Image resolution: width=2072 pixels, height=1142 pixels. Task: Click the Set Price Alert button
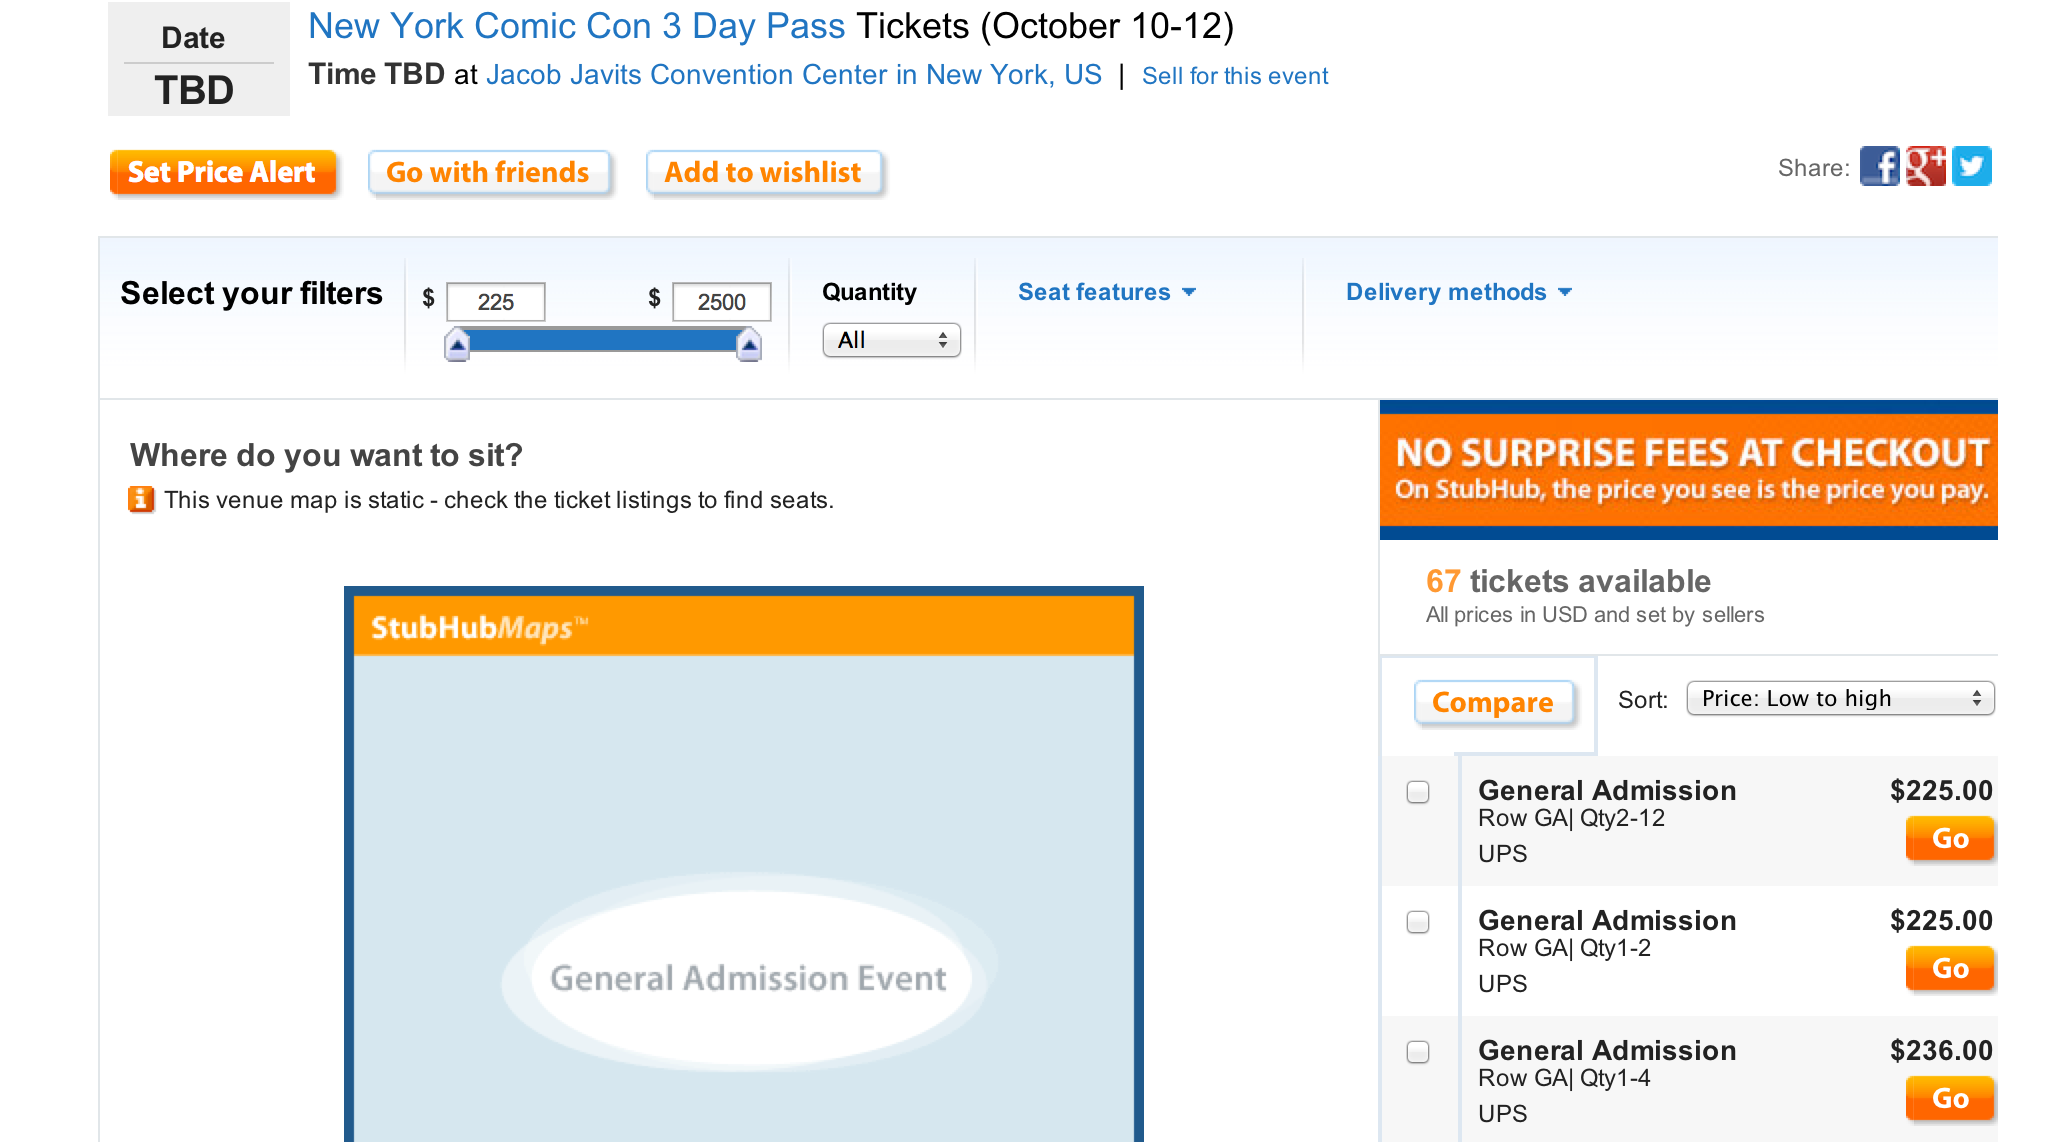[222, 172]
